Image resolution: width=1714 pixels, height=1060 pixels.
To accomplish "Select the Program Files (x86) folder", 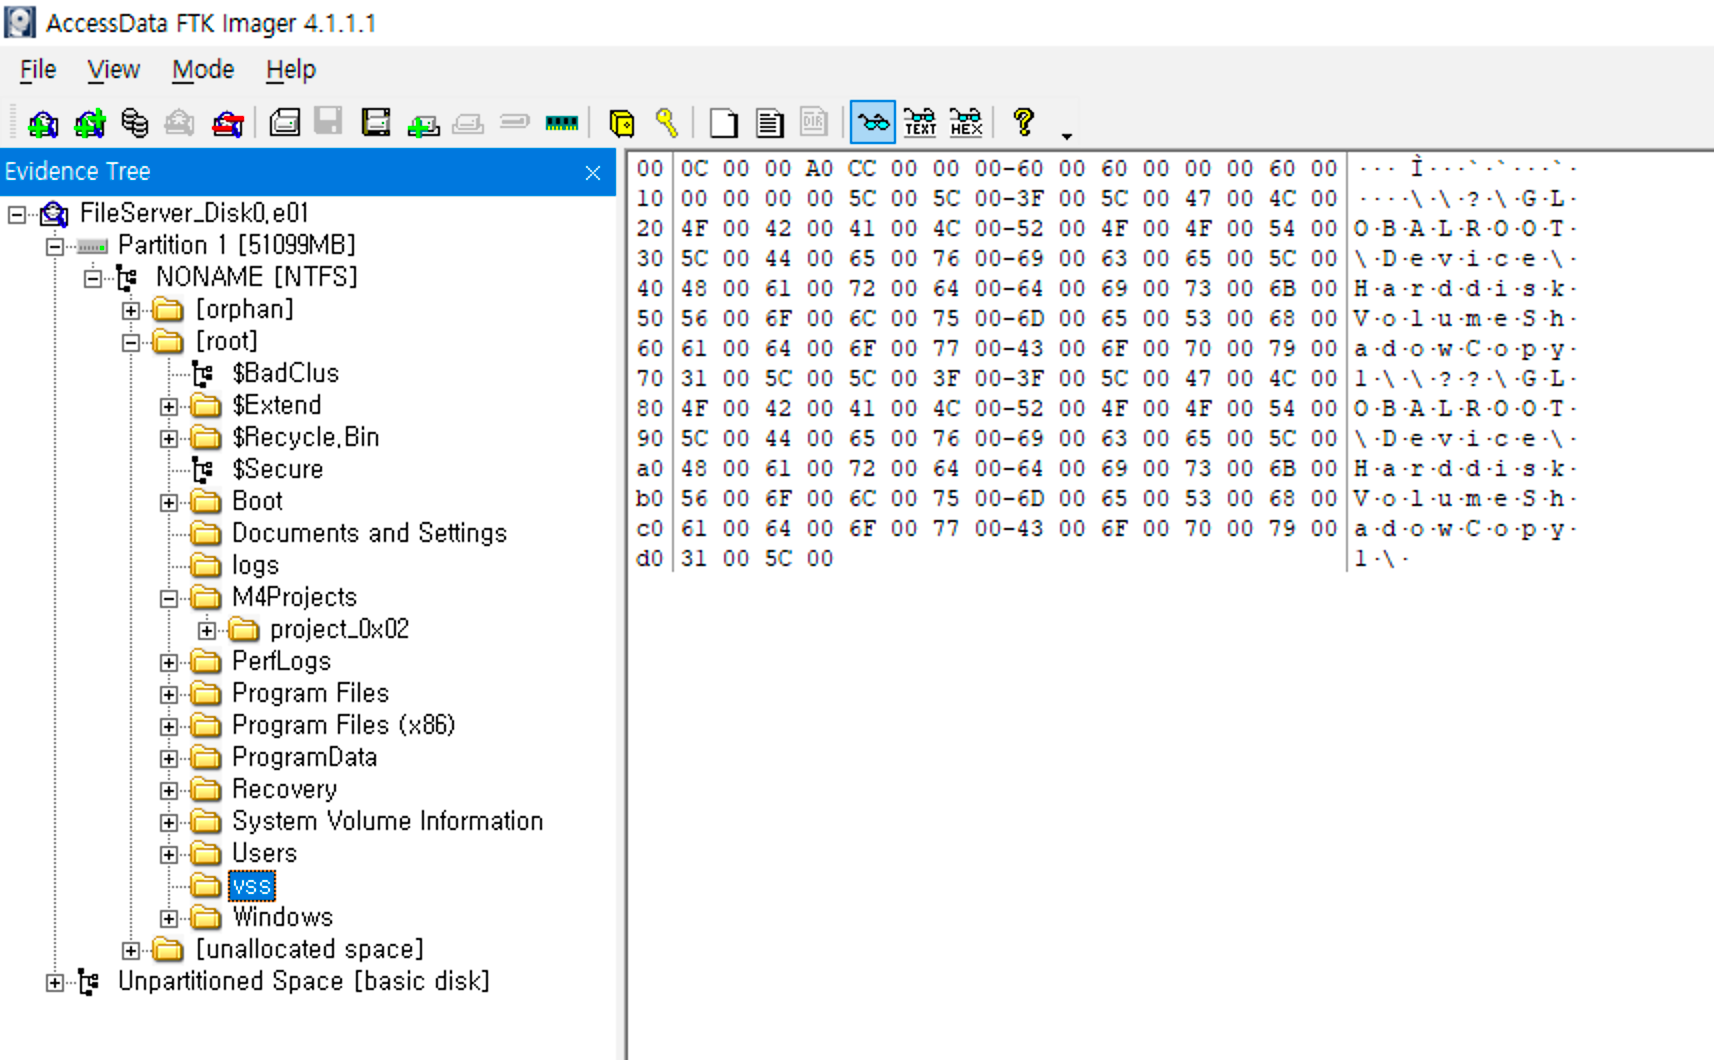I will [x=343, y=725].
